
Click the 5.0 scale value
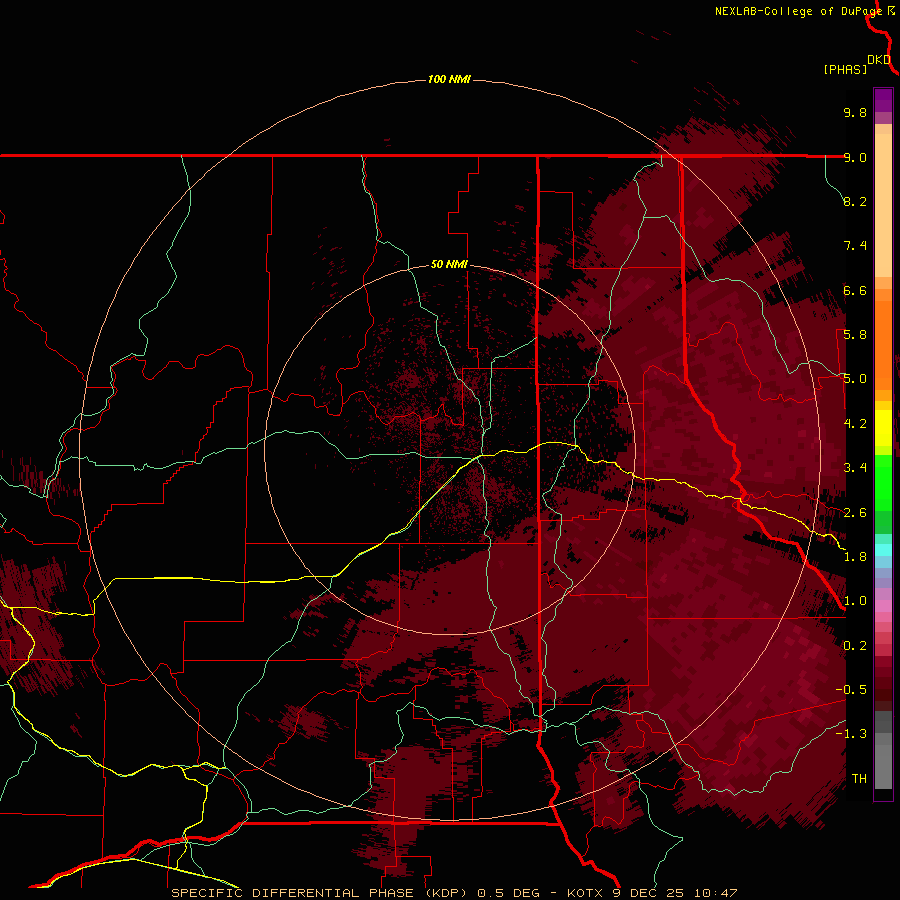pyautogui.click(x=855, y=379)
